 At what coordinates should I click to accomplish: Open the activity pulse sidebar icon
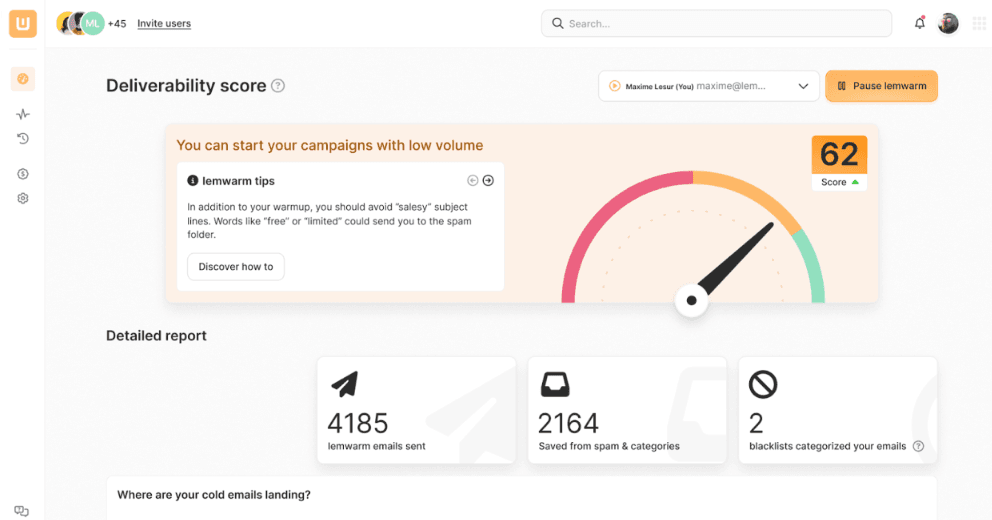point(23,114)
